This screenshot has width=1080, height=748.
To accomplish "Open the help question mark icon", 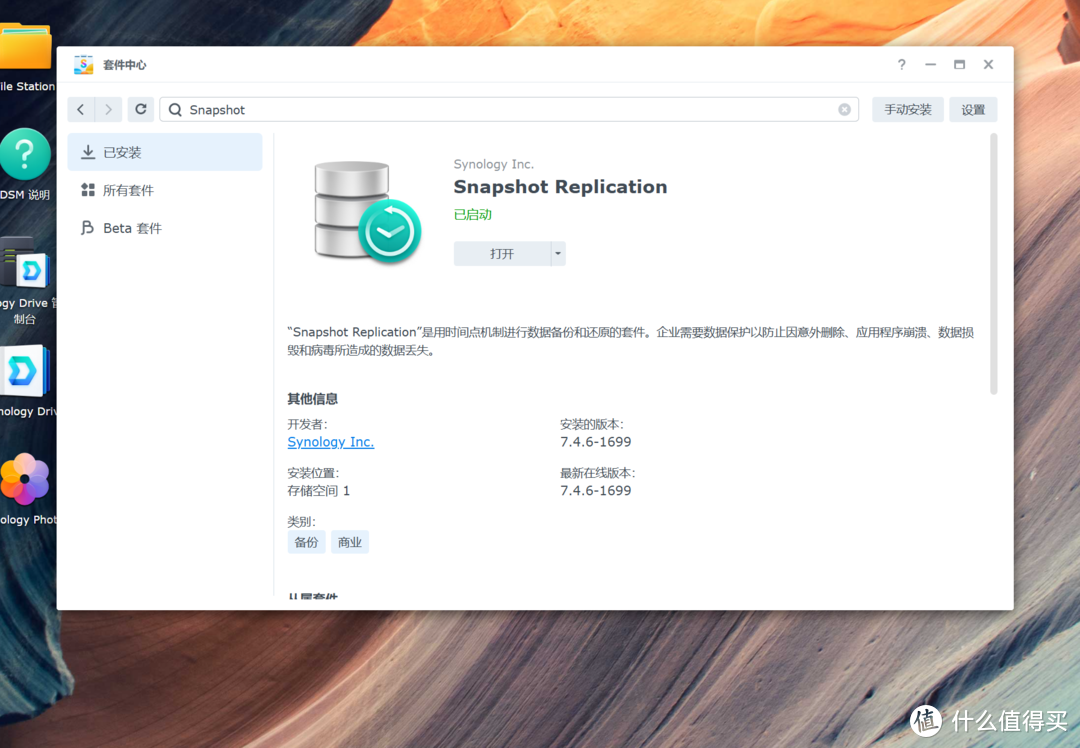I will 900,64.
